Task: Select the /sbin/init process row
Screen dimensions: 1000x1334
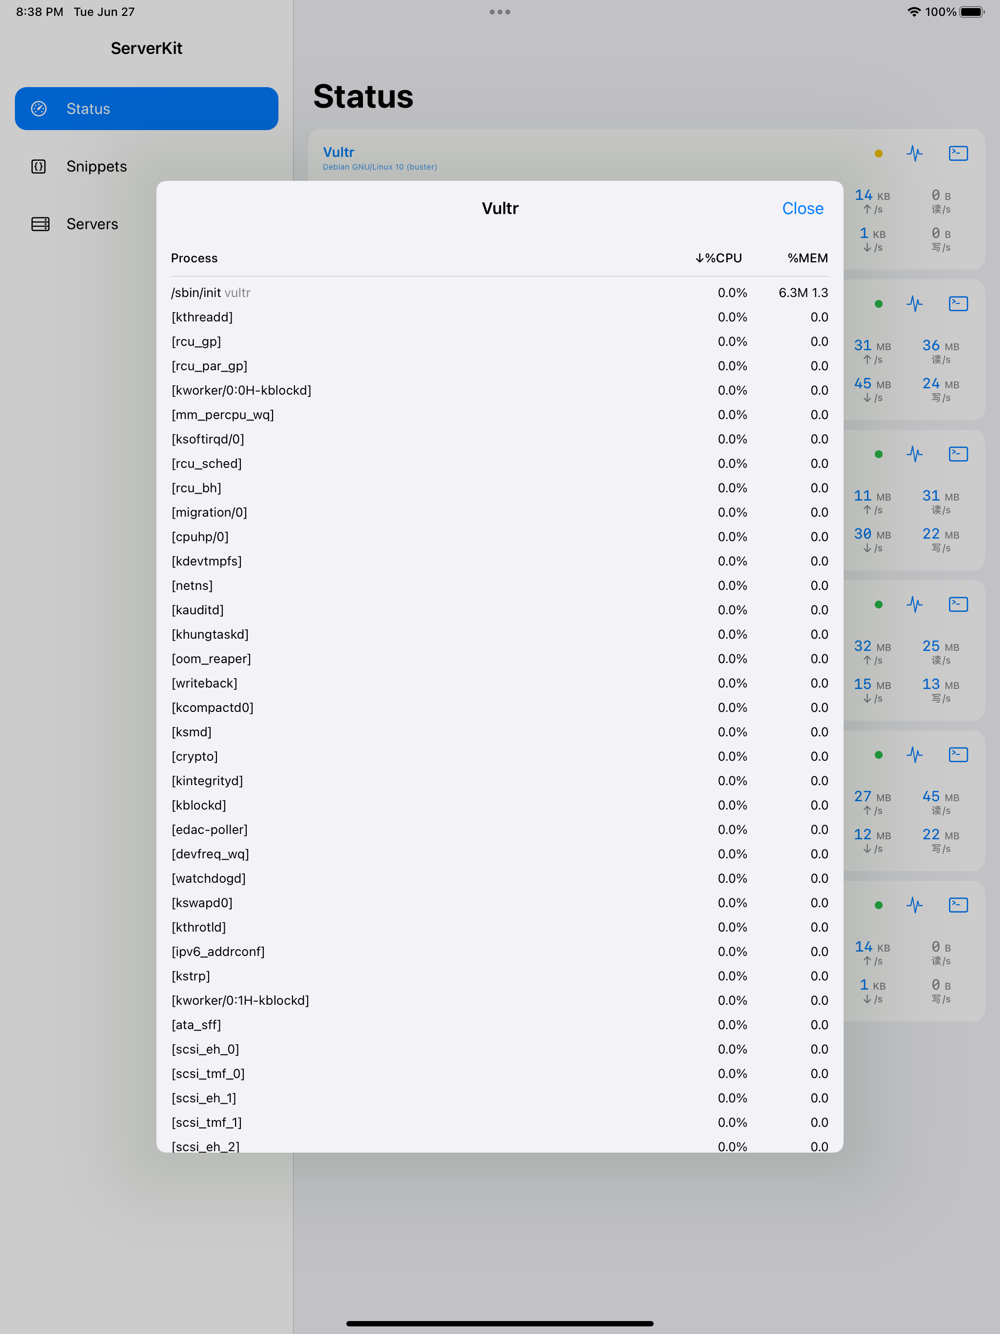Action: [x=500, y=293]
